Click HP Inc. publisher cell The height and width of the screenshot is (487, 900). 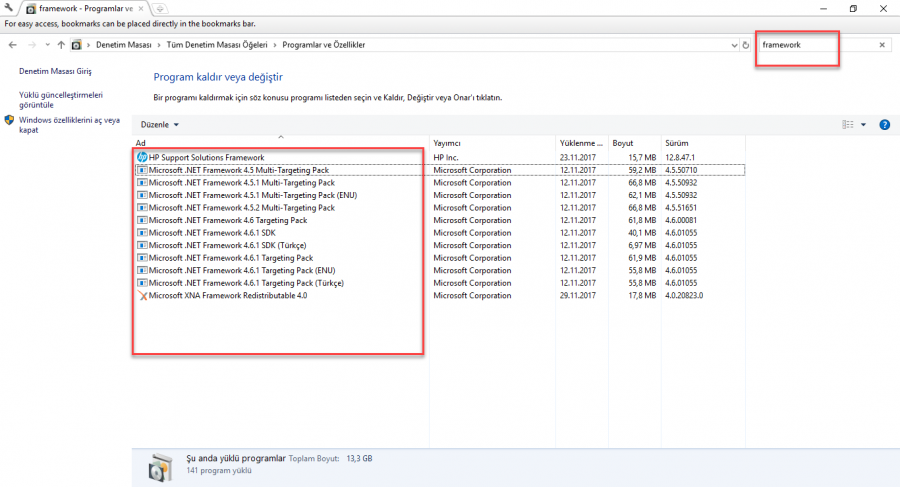click(446, 157)
